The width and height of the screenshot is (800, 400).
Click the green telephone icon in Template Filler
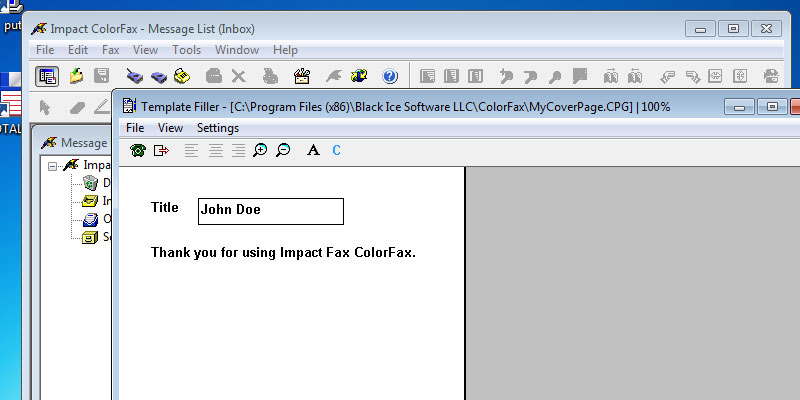(x=138, y=150)
